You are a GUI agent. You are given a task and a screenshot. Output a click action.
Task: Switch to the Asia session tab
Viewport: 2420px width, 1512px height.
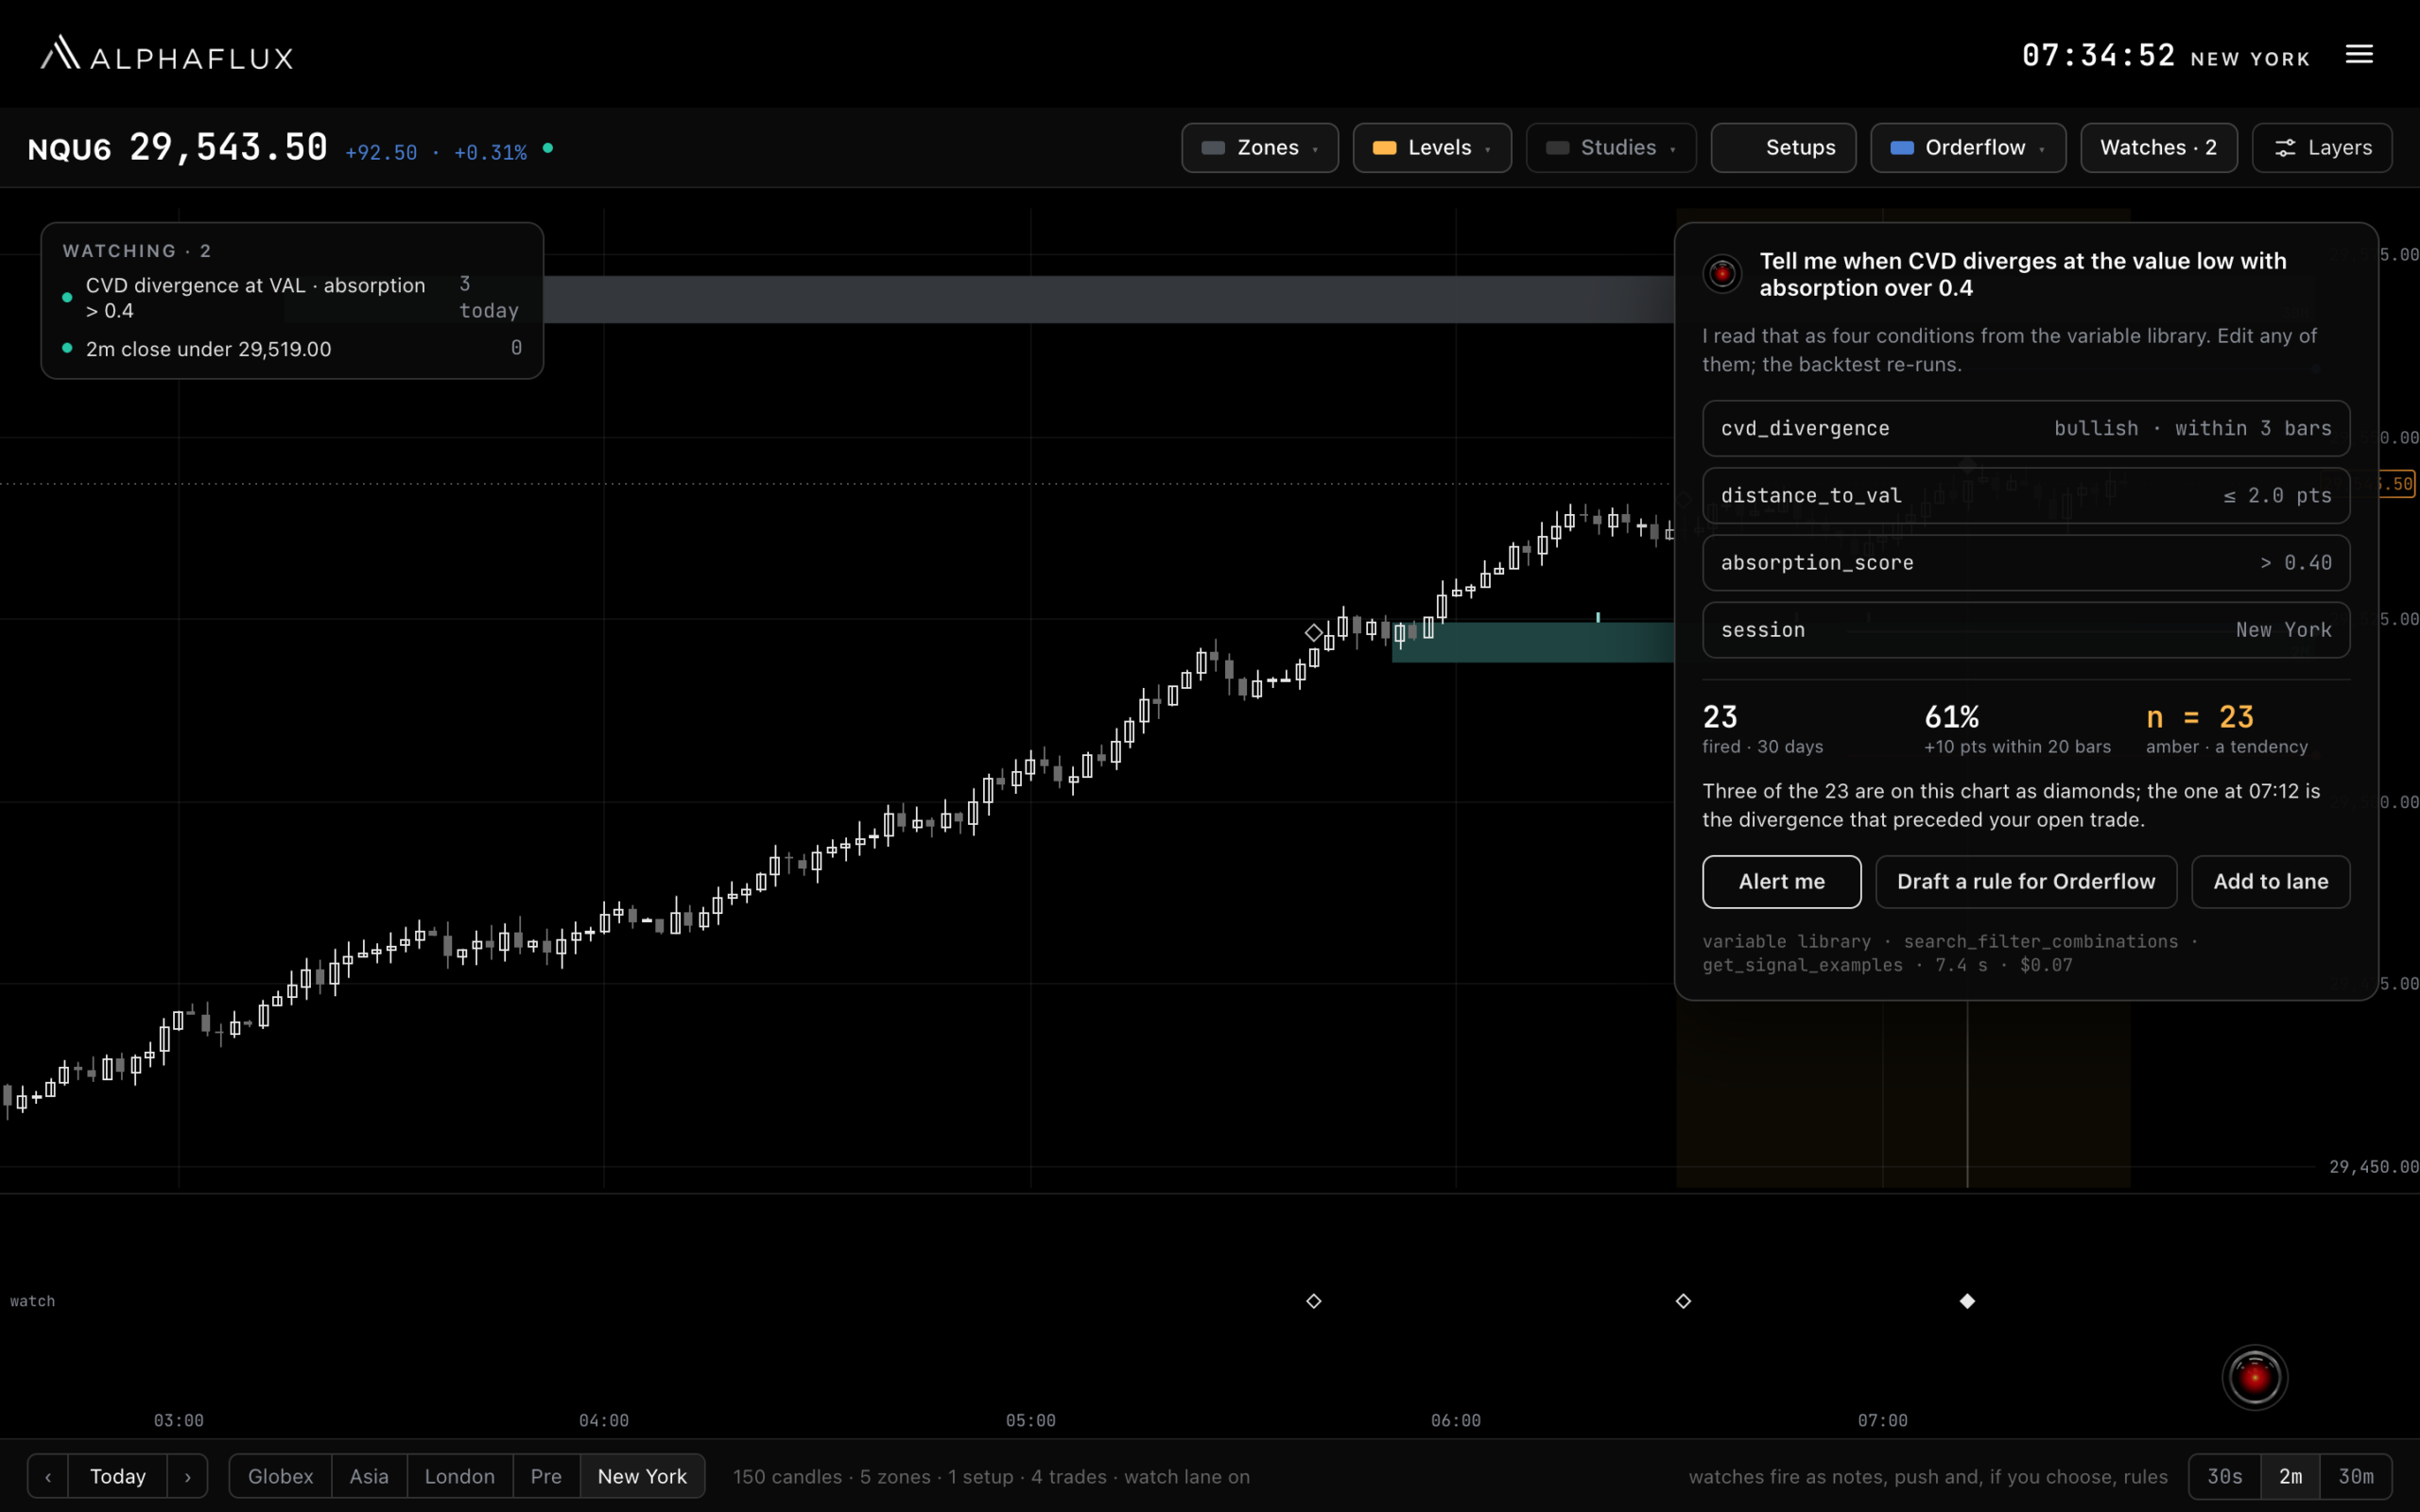pos(369,1476)
